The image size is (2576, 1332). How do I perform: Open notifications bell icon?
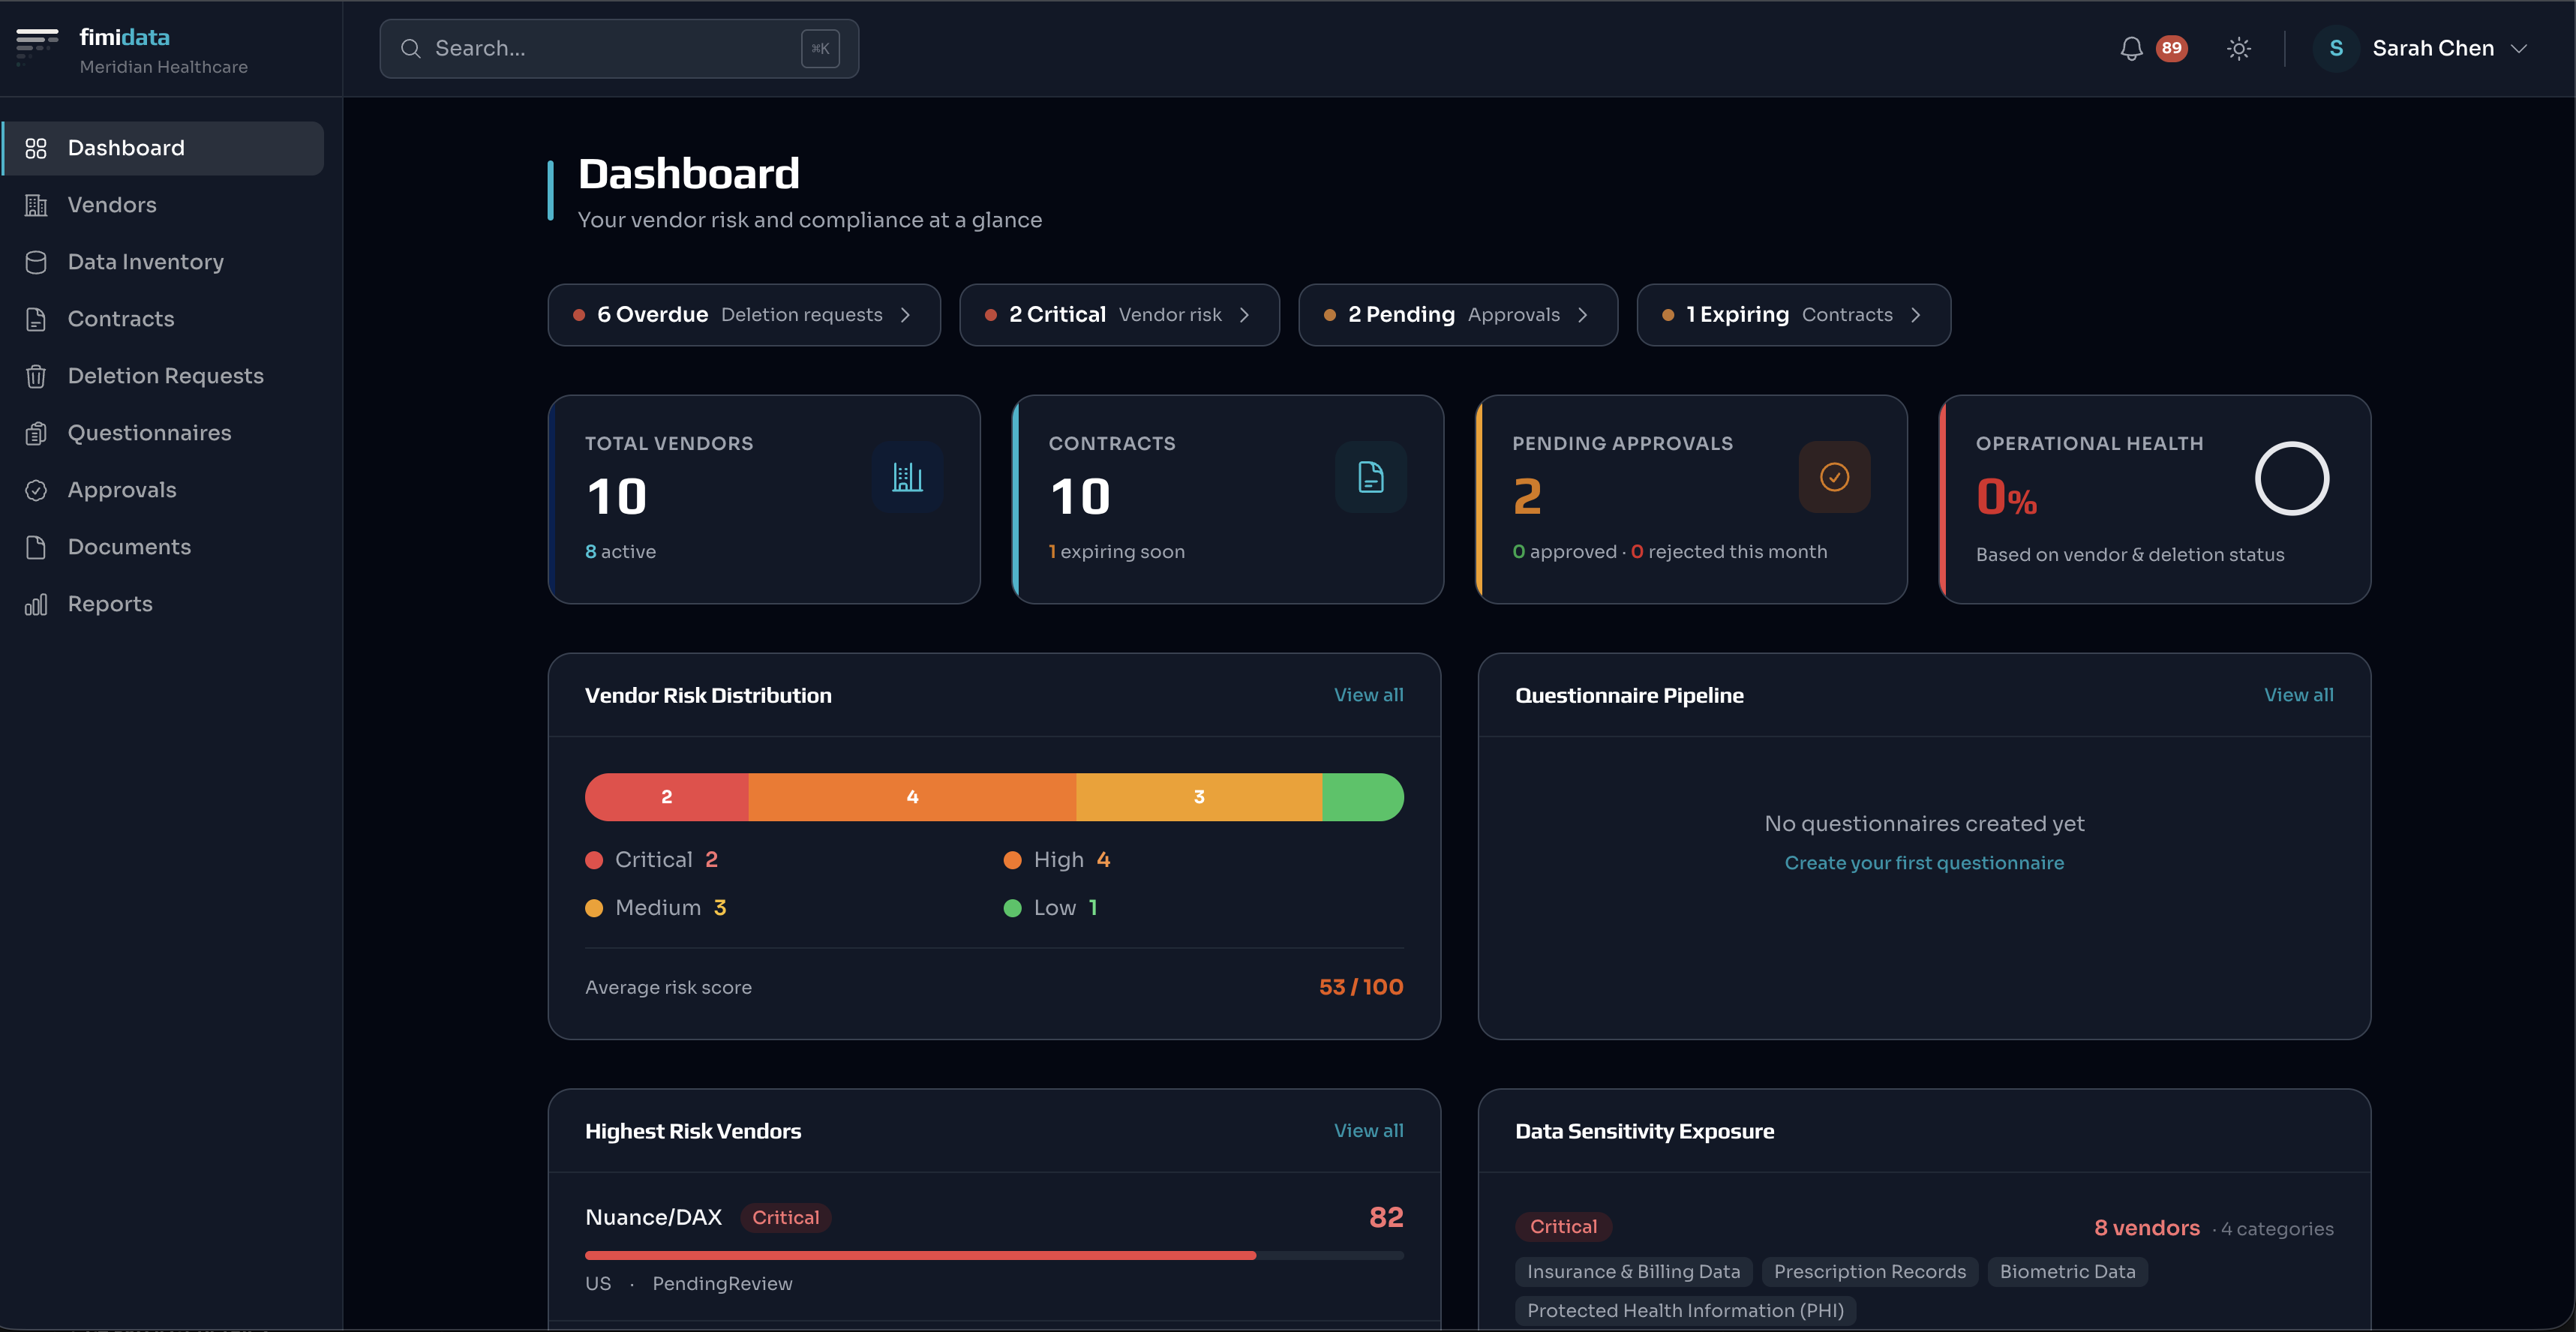point(2131,48)
